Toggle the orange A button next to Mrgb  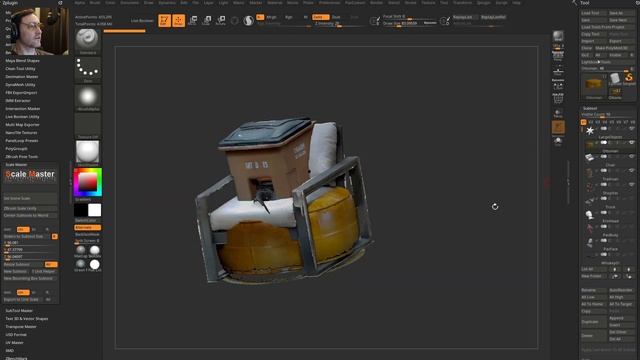coord(260,17)
